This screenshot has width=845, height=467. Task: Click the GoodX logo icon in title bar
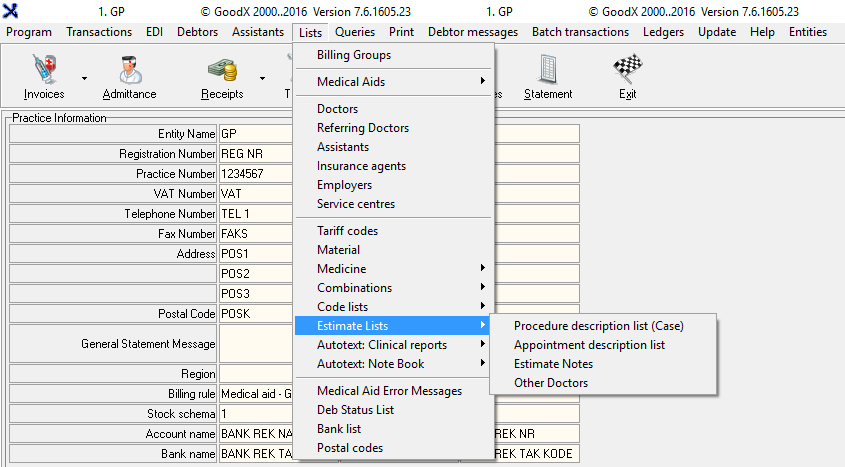tap(11, 11)
